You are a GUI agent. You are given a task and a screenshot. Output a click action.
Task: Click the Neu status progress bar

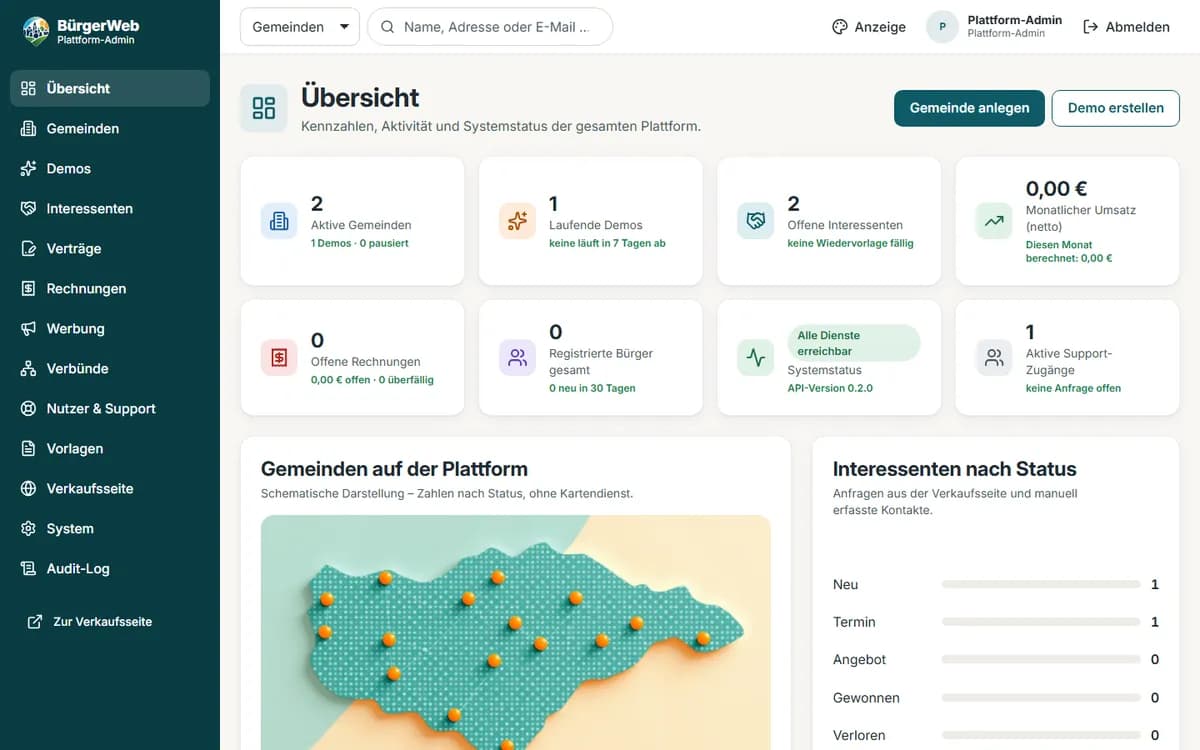pos(1041,584)
